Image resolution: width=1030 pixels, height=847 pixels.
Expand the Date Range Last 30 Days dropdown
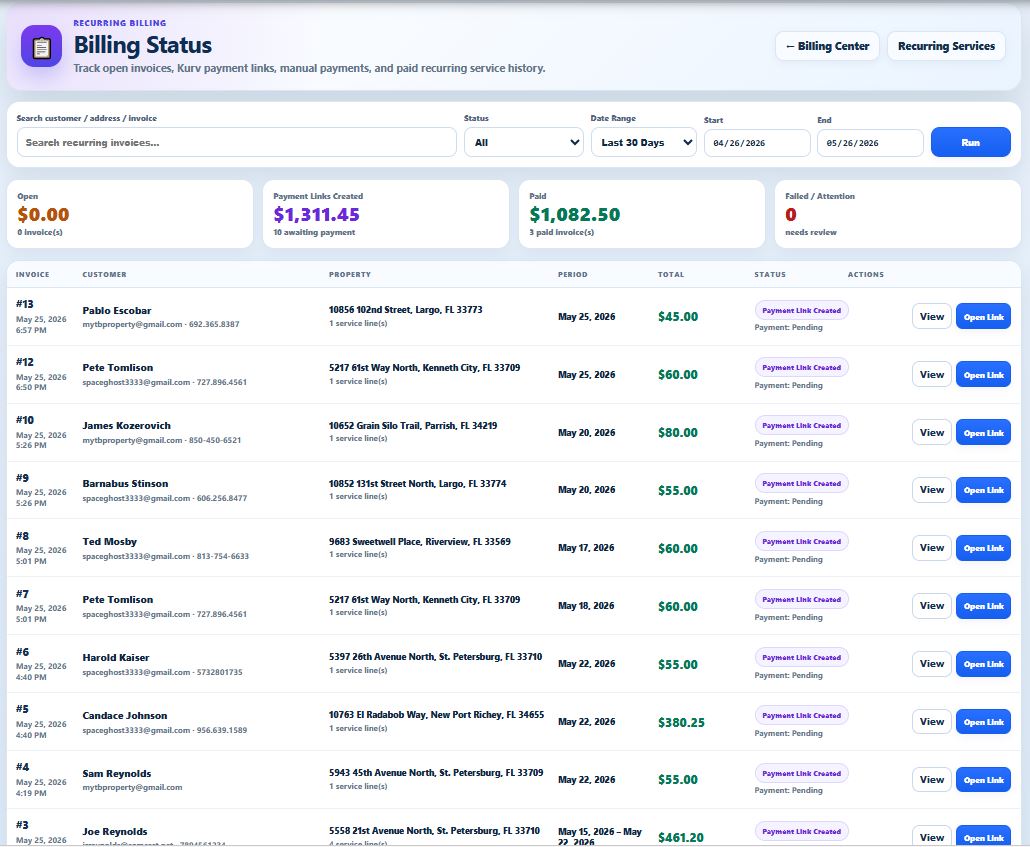coord(644,143)
